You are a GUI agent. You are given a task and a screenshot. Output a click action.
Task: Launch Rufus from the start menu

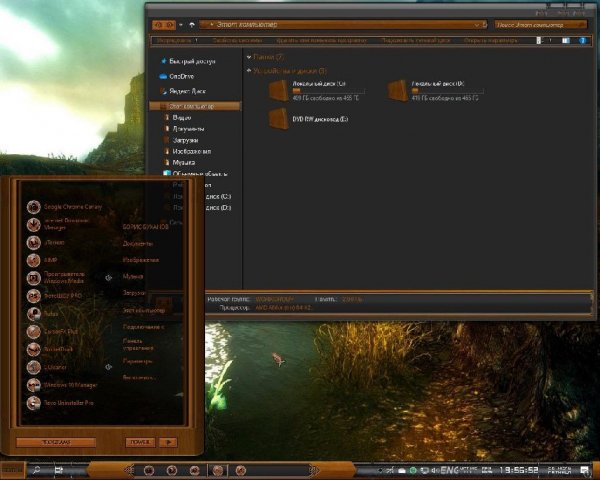point(43,314)
